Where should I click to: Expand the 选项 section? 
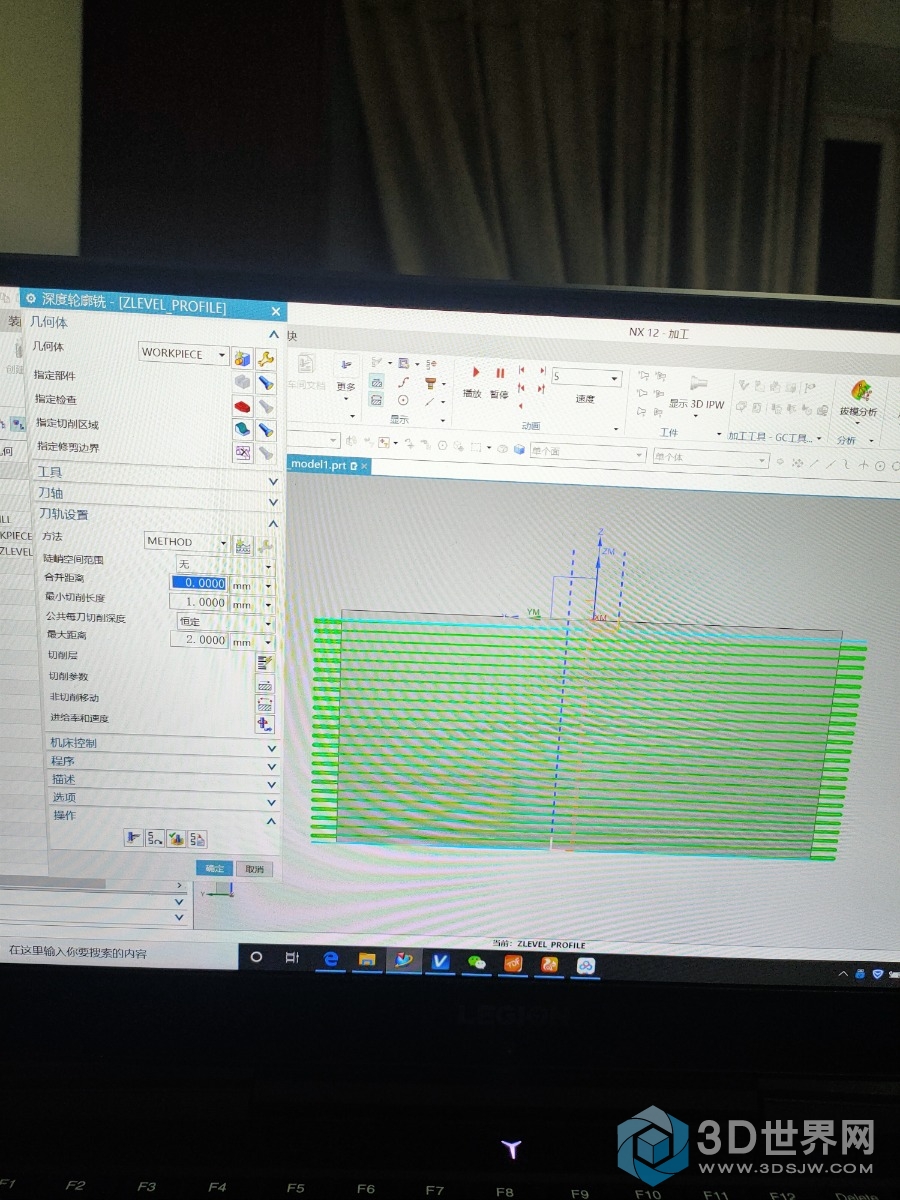pos(272,802)
